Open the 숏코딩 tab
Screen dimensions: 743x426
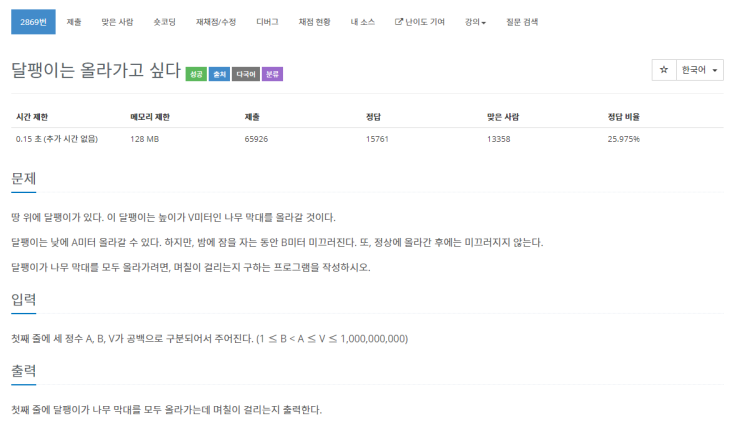point(164,22)
